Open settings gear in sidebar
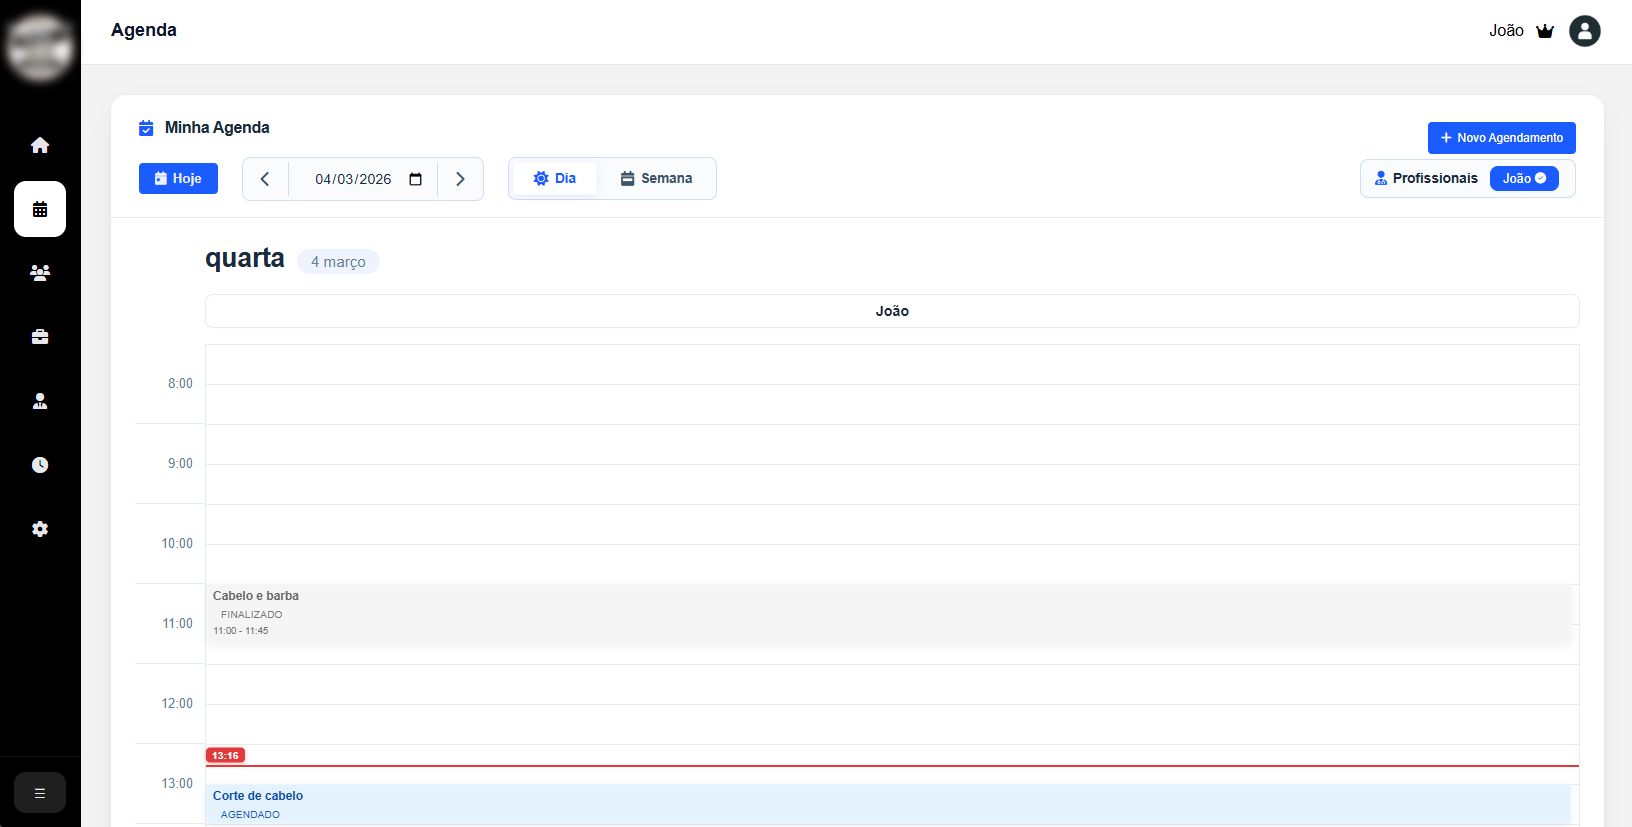 pyautogui.click(x=40, y=529)
